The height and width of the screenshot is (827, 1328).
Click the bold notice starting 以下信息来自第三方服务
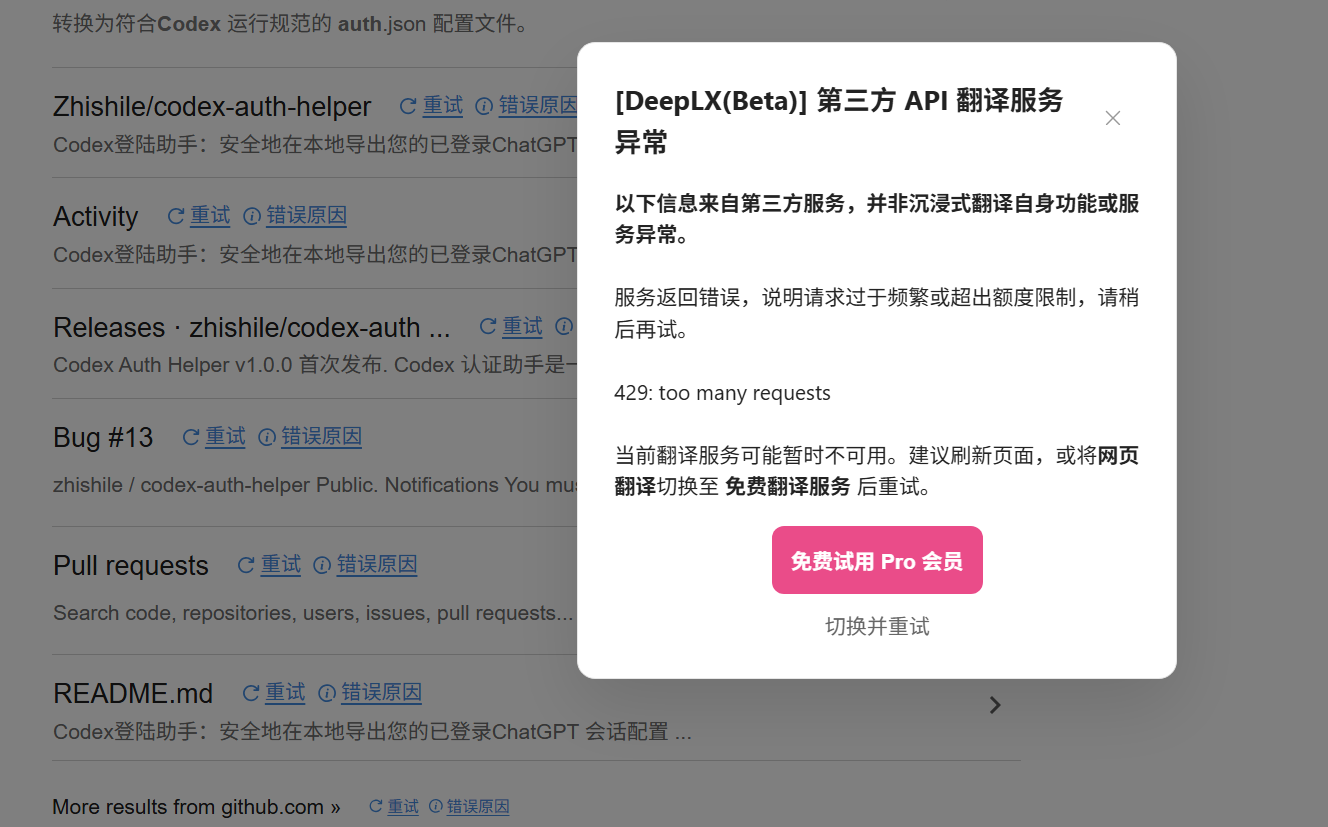[x=877, y=219]
